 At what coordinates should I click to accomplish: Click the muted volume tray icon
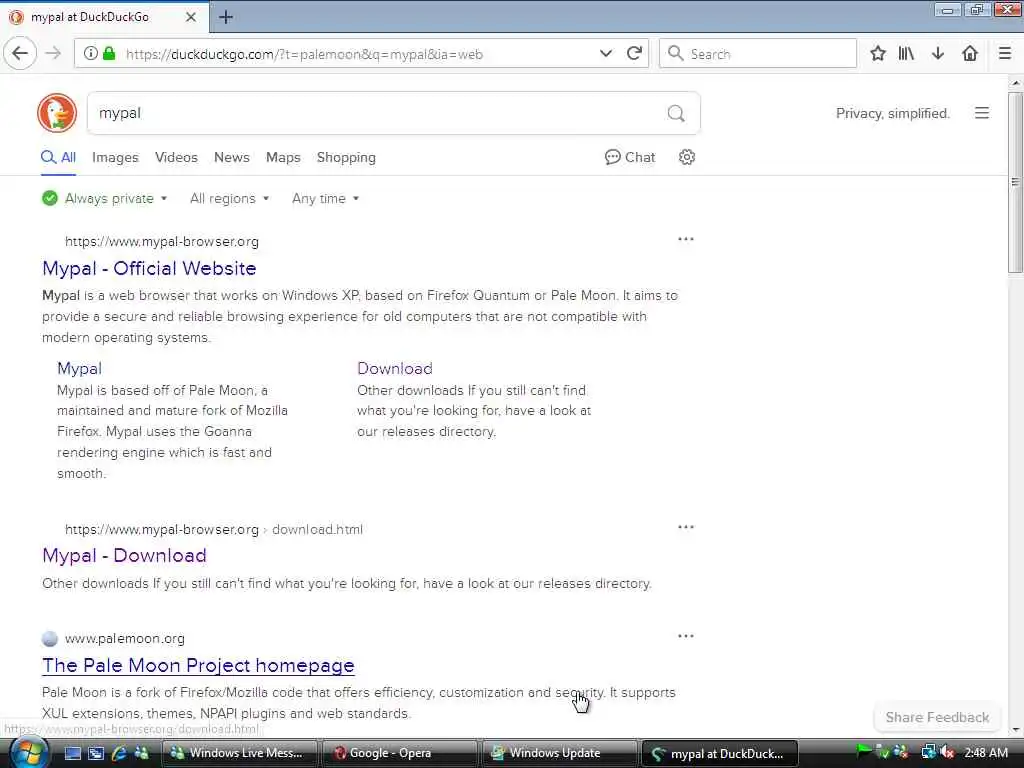point(948,753)
